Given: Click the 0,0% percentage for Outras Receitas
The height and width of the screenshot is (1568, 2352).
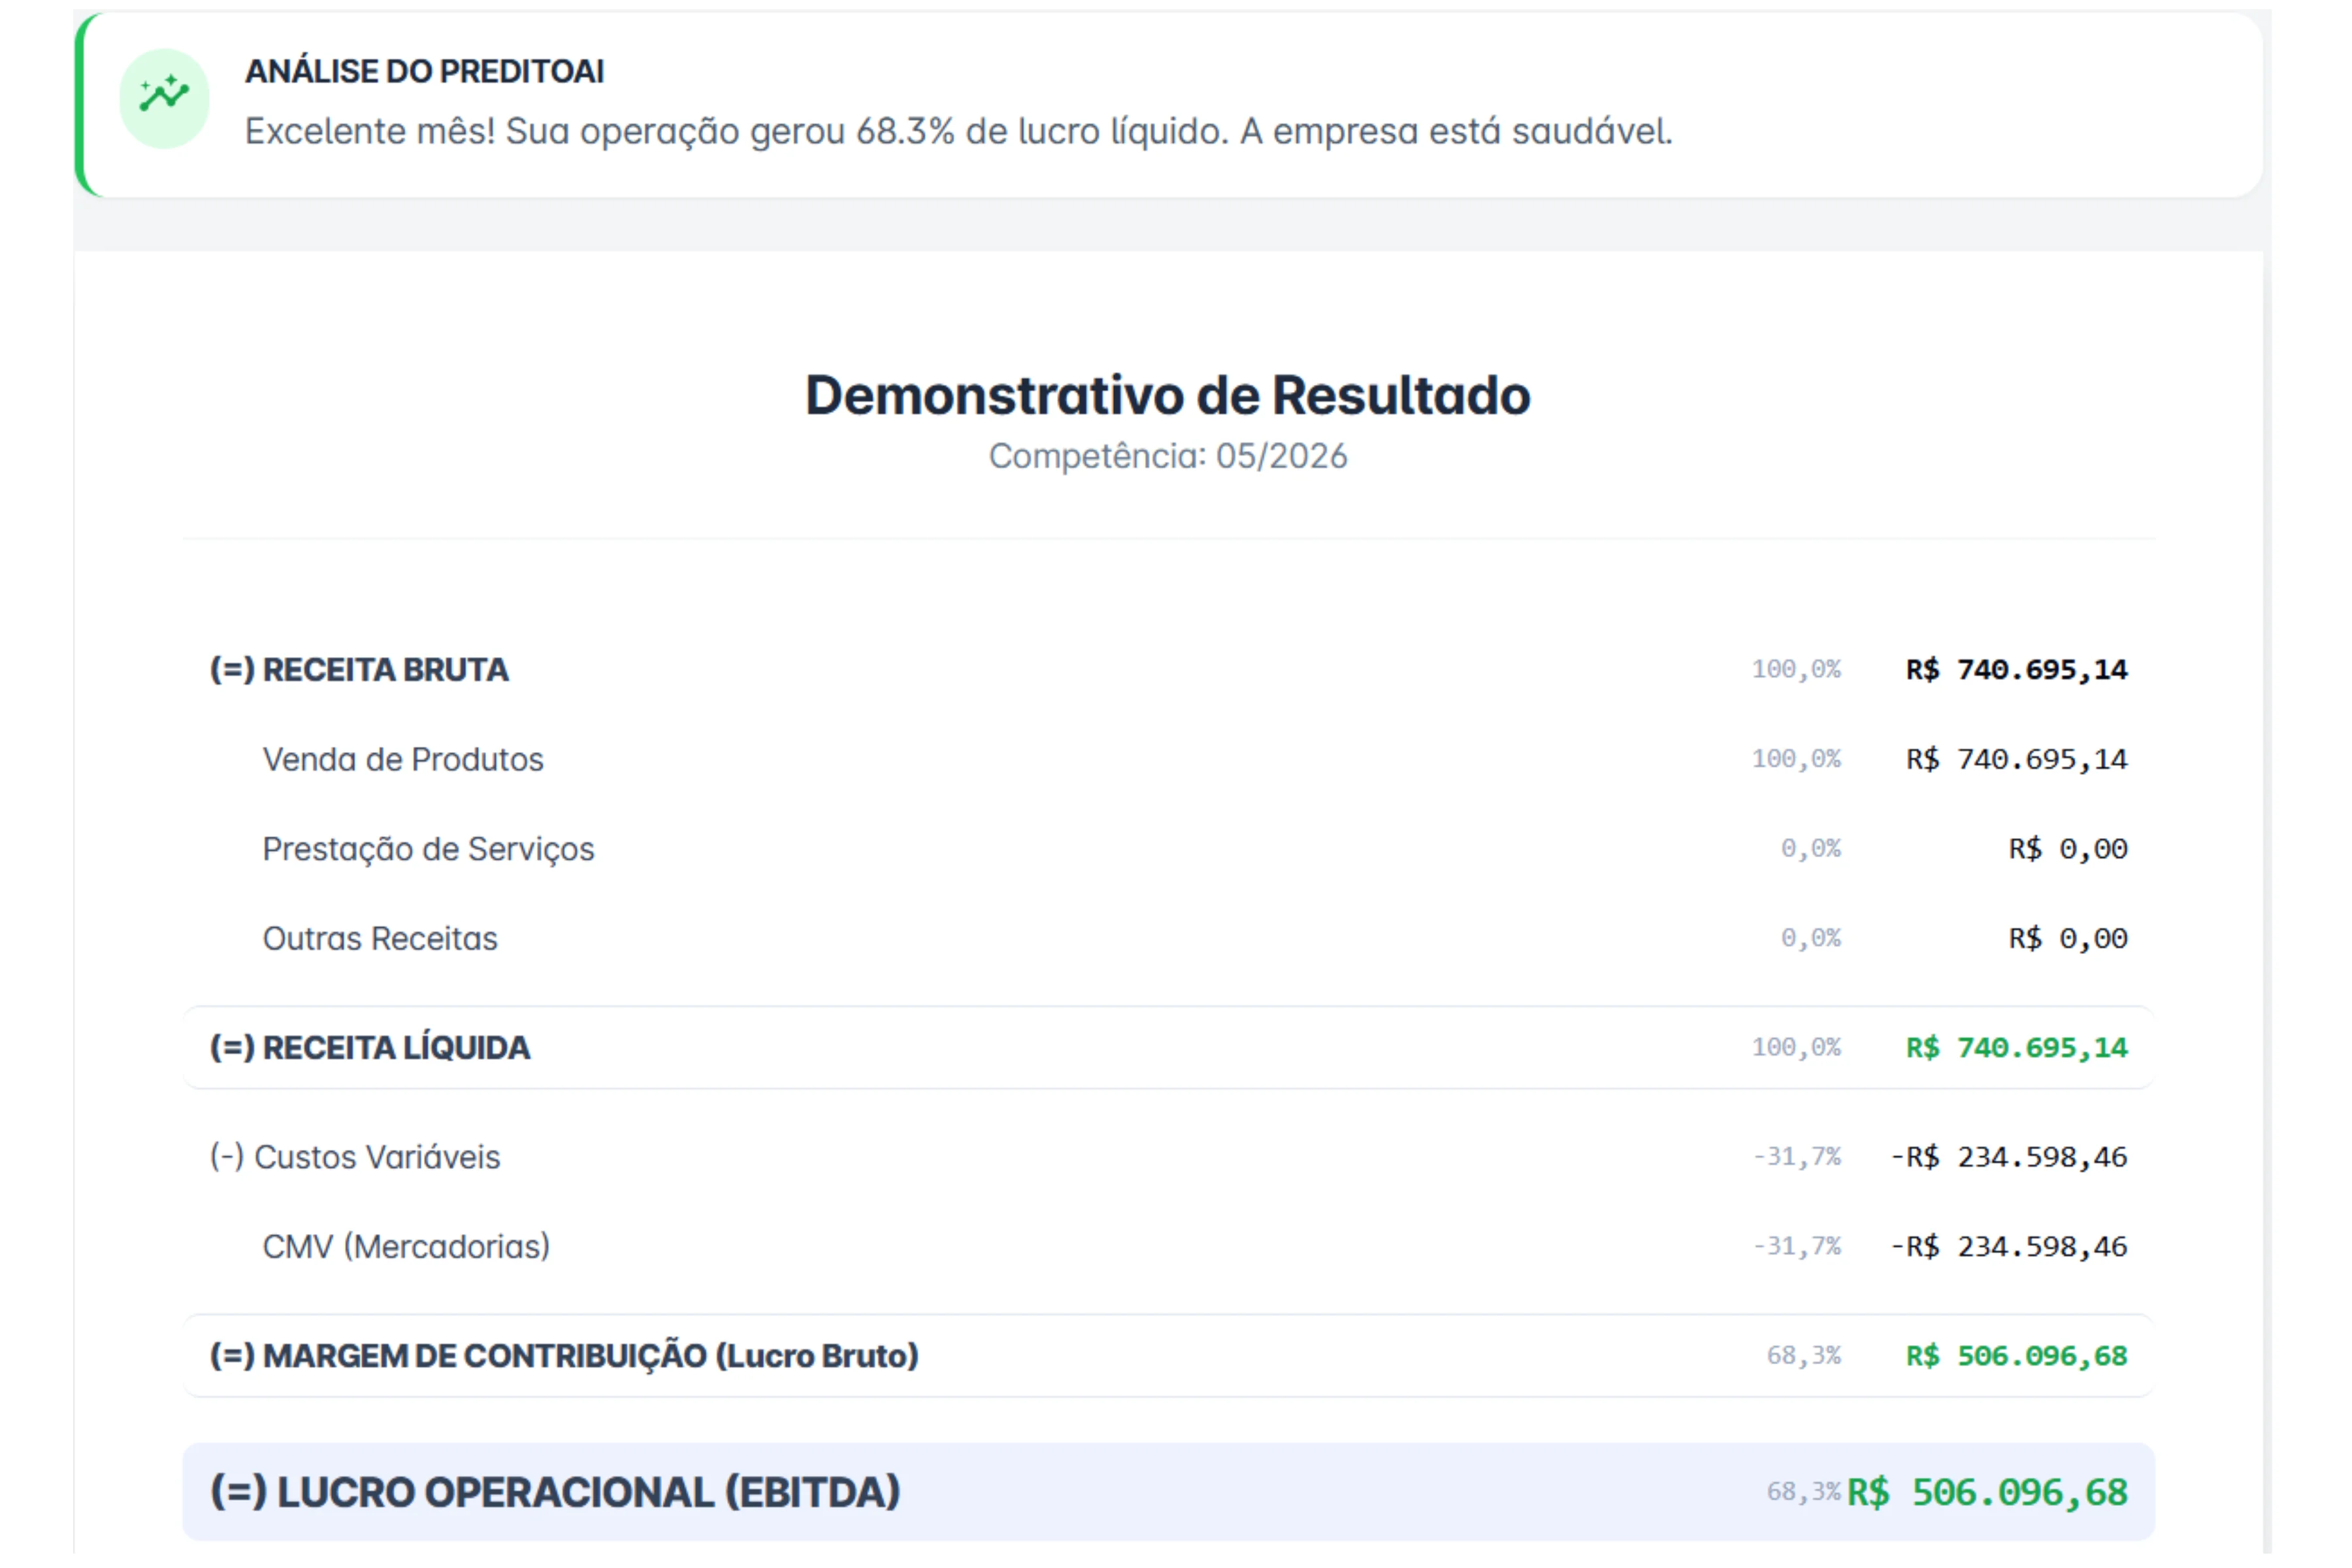Looking at the screenshot, I should pyautogui.click(x=1810, y=939).
